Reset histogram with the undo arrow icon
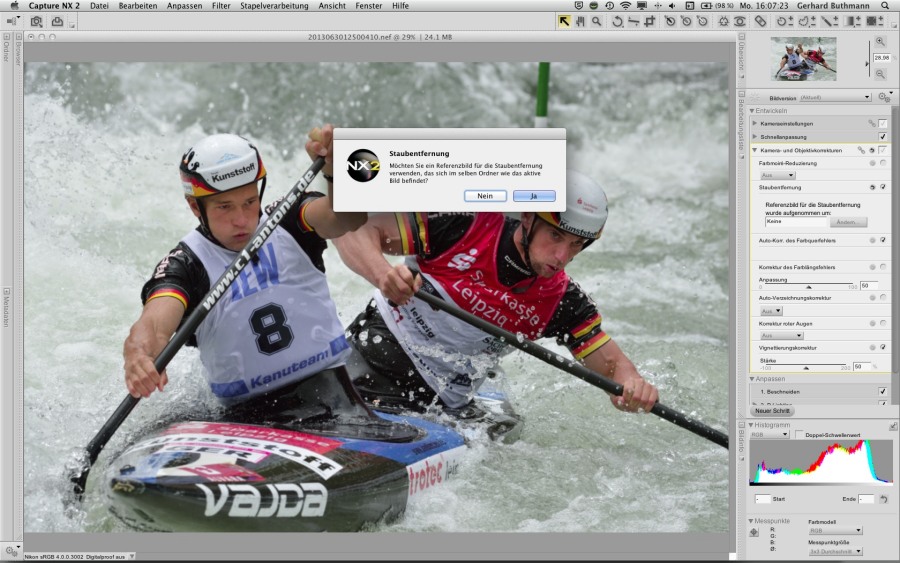This screenshot has height=563, width=900. coord(884,499)
